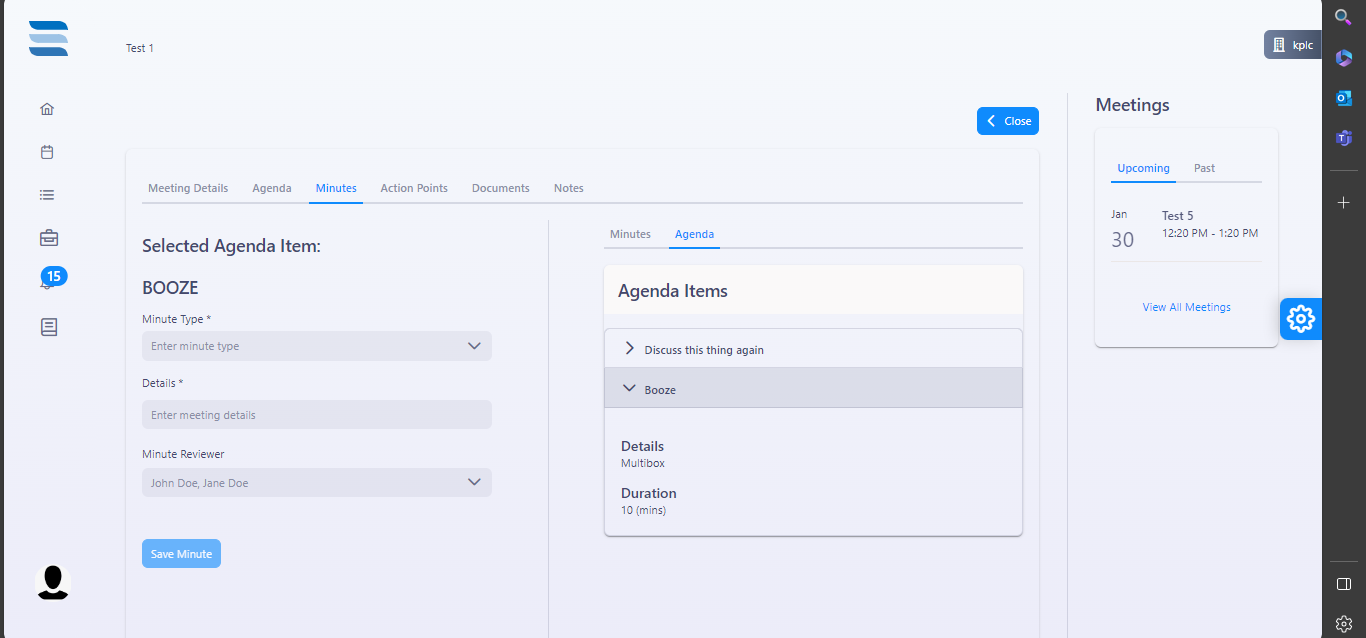Follow the View All Meetings link
The height and width of the screenshot is (638, 1366).
pyautogui.click(x=1187, y=307)
